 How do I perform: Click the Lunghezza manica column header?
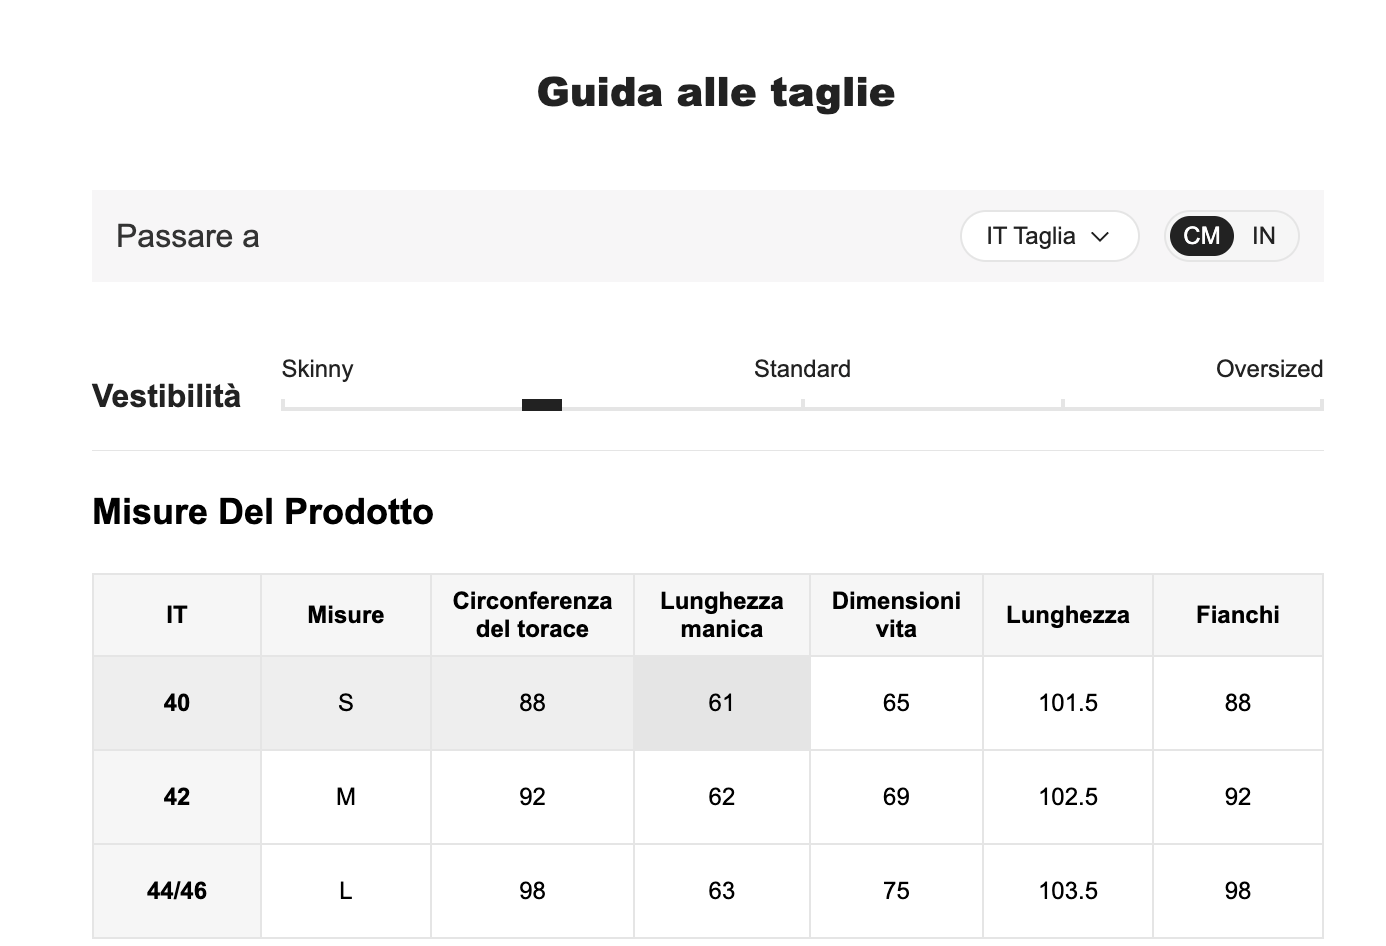click(721, 615)
